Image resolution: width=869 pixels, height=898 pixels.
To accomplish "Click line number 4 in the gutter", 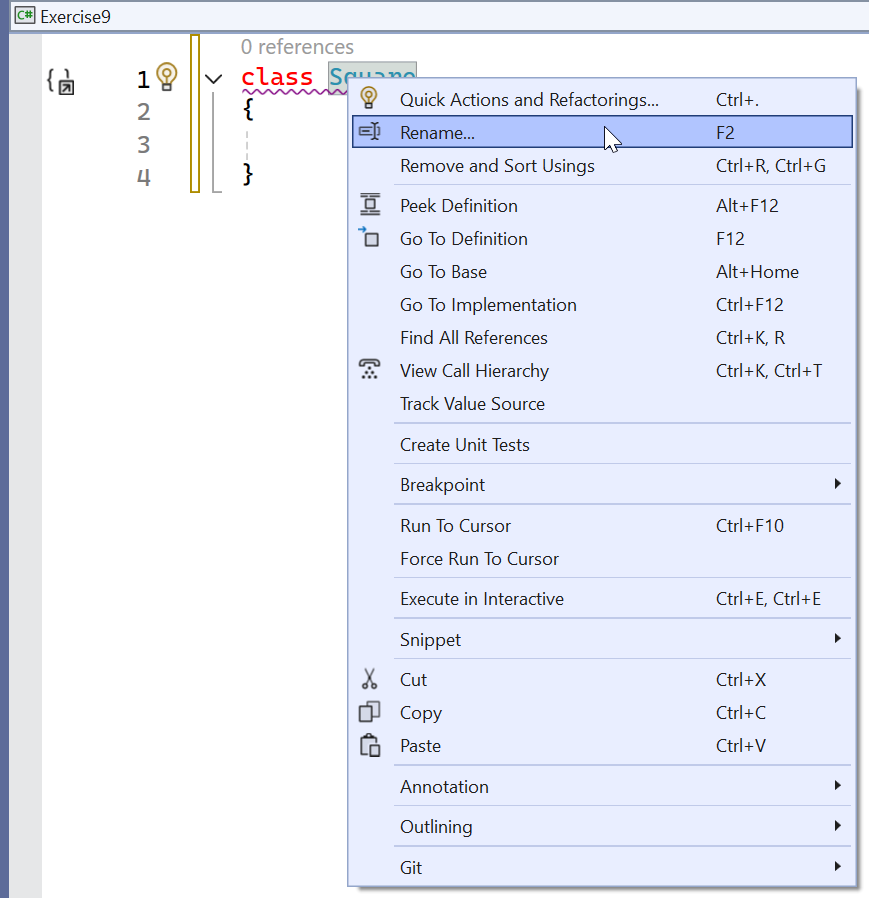I will tap(143, 177).
